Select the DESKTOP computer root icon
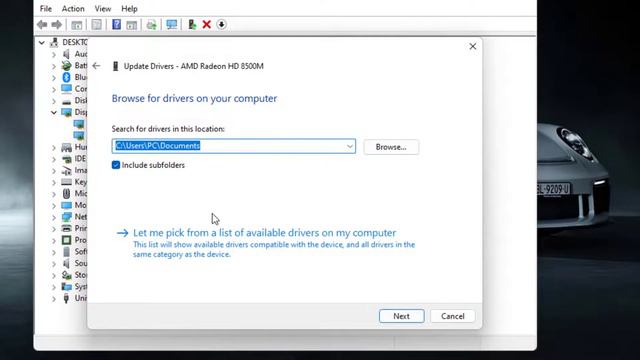 (54, 42)
